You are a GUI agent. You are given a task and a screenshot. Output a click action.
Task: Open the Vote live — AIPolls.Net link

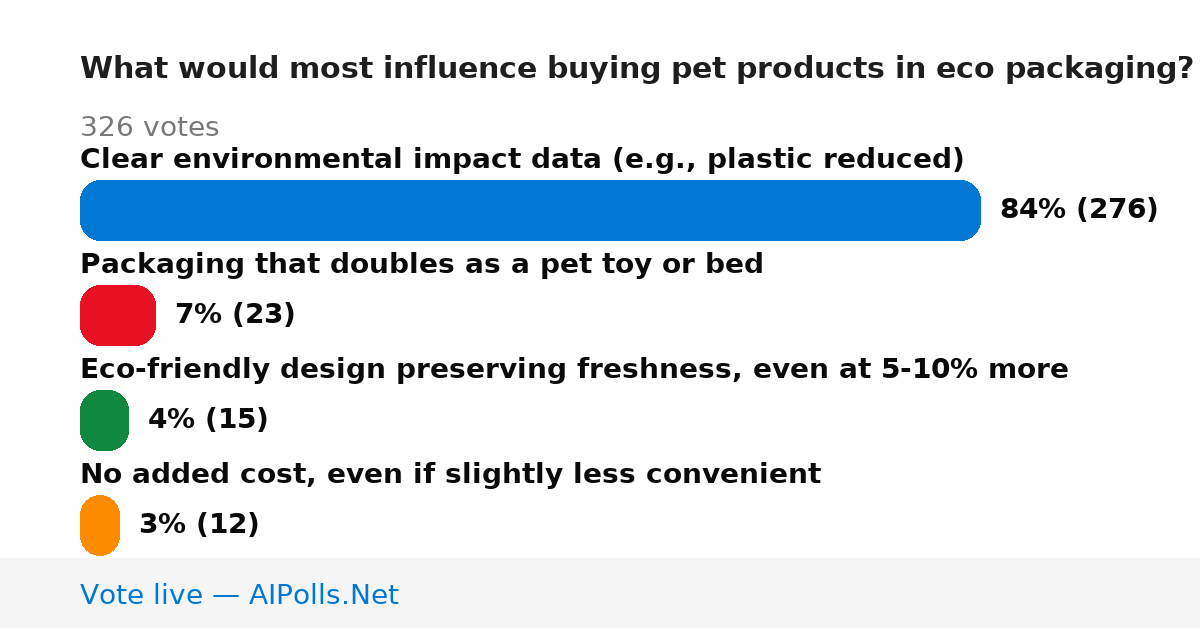click(x=239, y=595)
